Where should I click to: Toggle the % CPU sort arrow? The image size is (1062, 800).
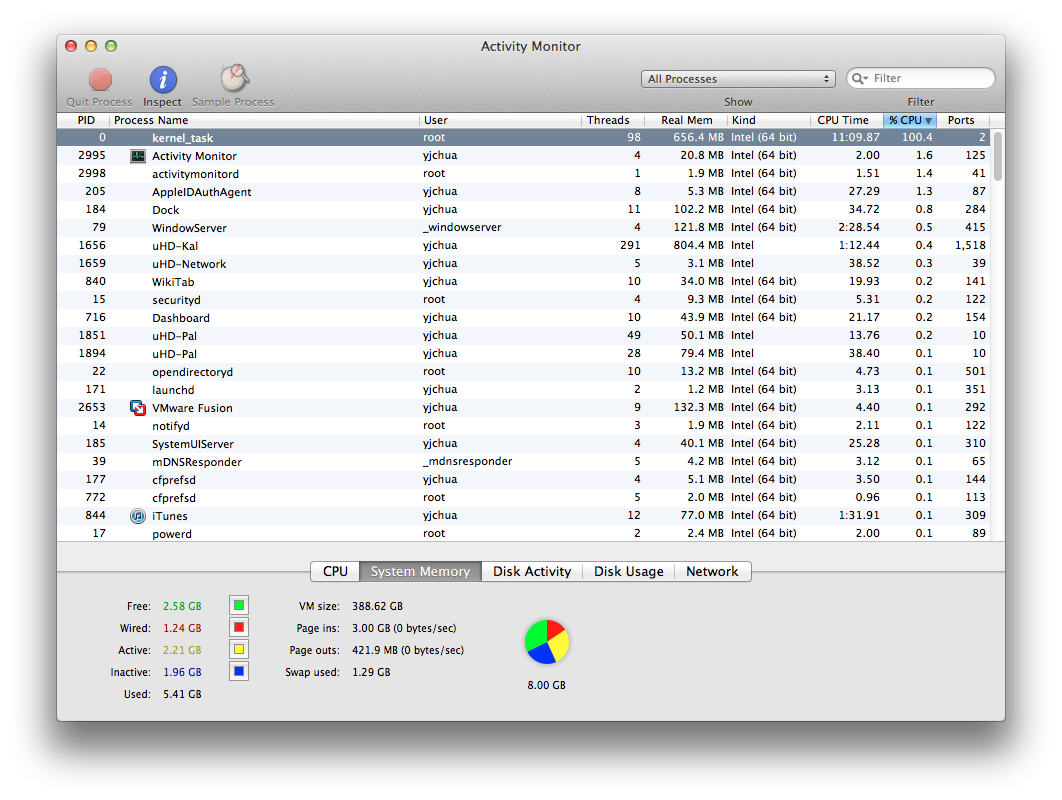(x=928, y=121)
